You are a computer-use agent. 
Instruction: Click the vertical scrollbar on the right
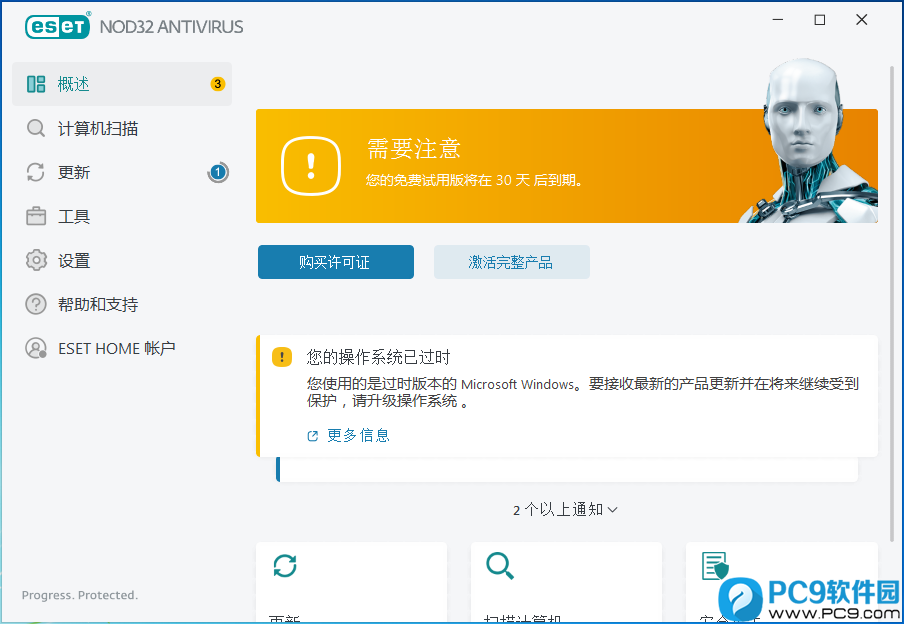point(892,303)
